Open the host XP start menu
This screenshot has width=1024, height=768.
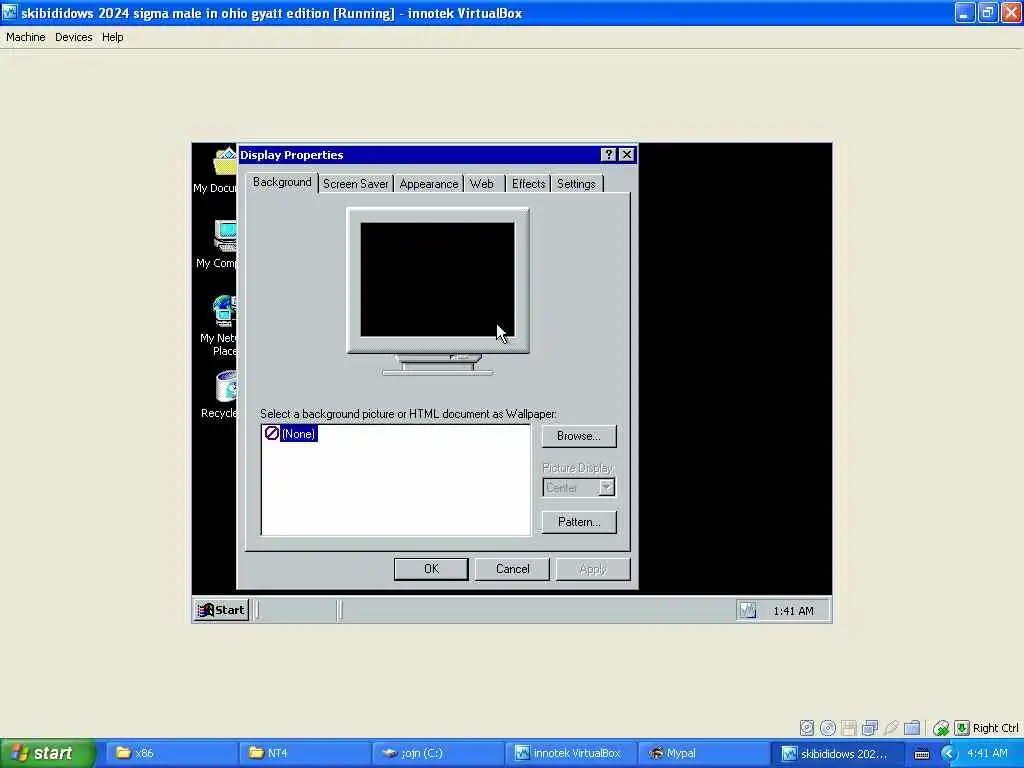tap(48, 753)
